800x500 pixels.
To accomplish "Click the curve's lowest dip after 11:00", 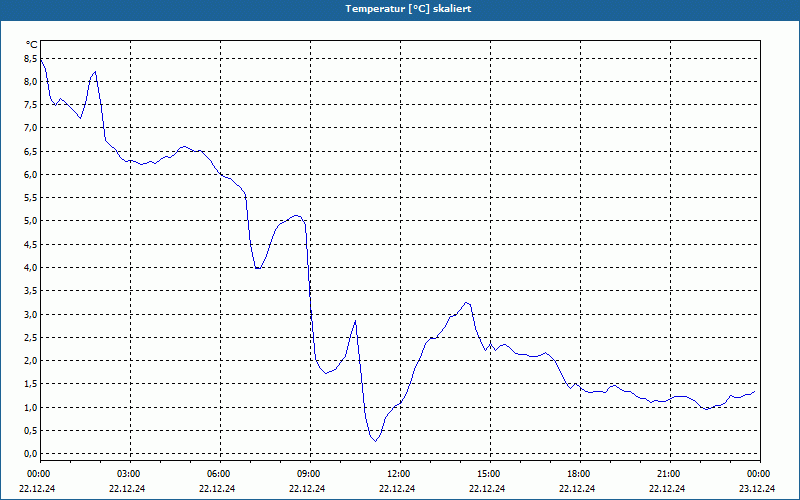I will [x=376, y=441].
